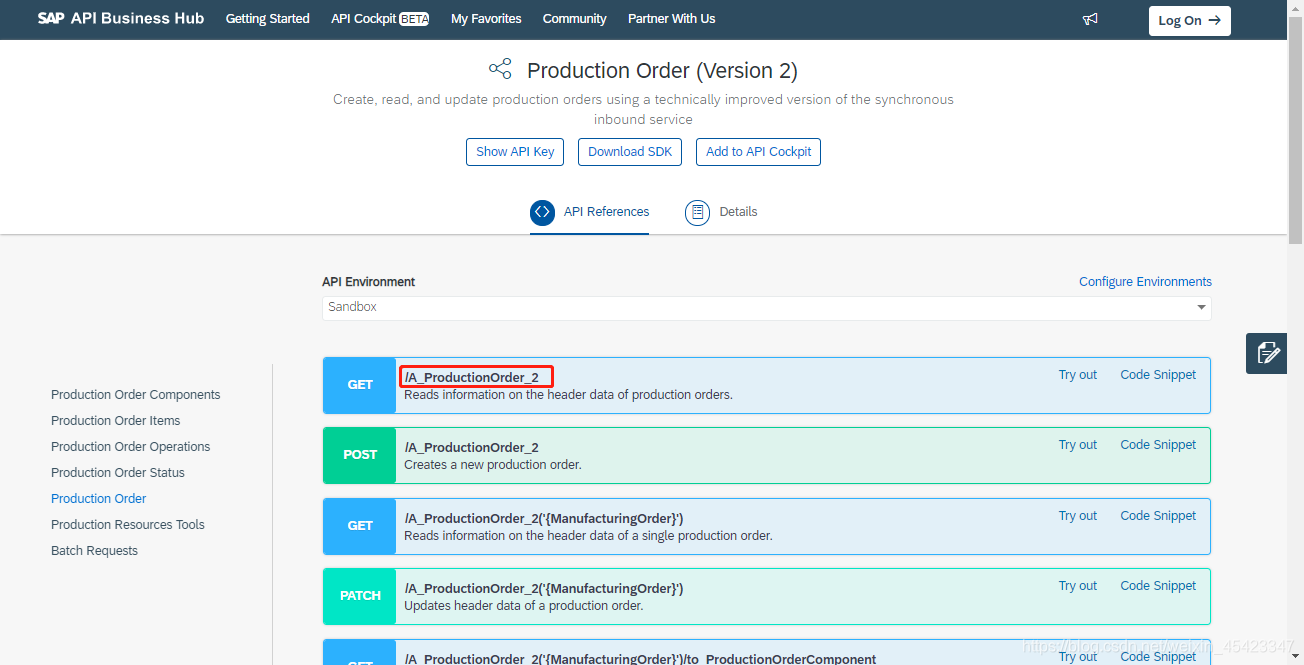Click the Production Order (Version 2) title
This screenshot has width=1304, height=665.
662,71
